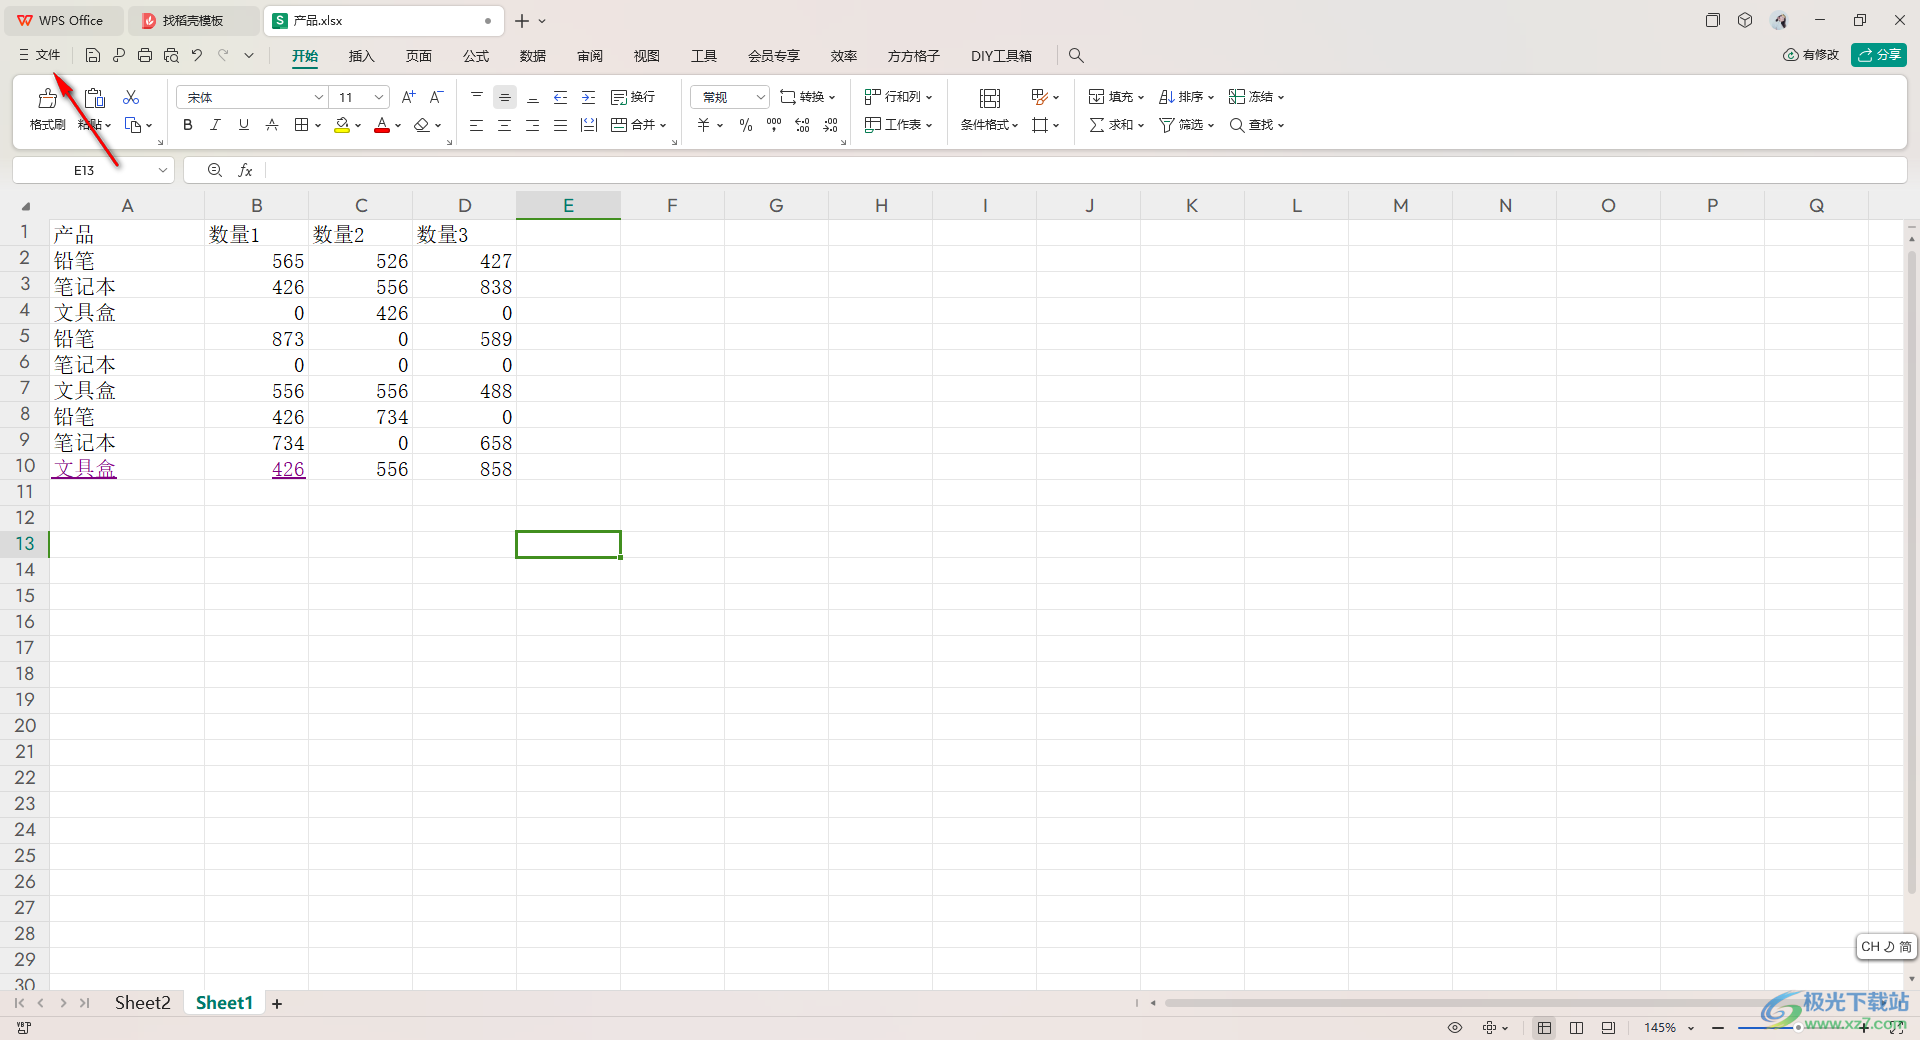Toggle Italic formatting
Viewport: 1920px width, 1040px height.
[215, 125]
